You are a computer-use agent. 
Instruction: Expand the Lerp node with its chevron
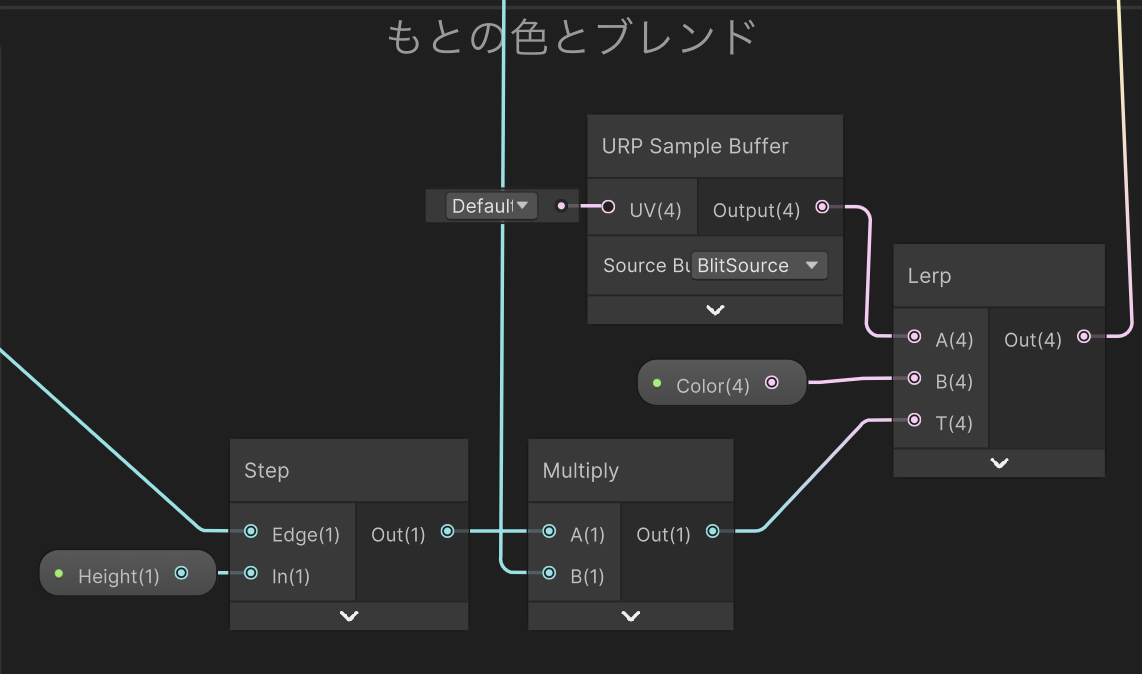998,462
